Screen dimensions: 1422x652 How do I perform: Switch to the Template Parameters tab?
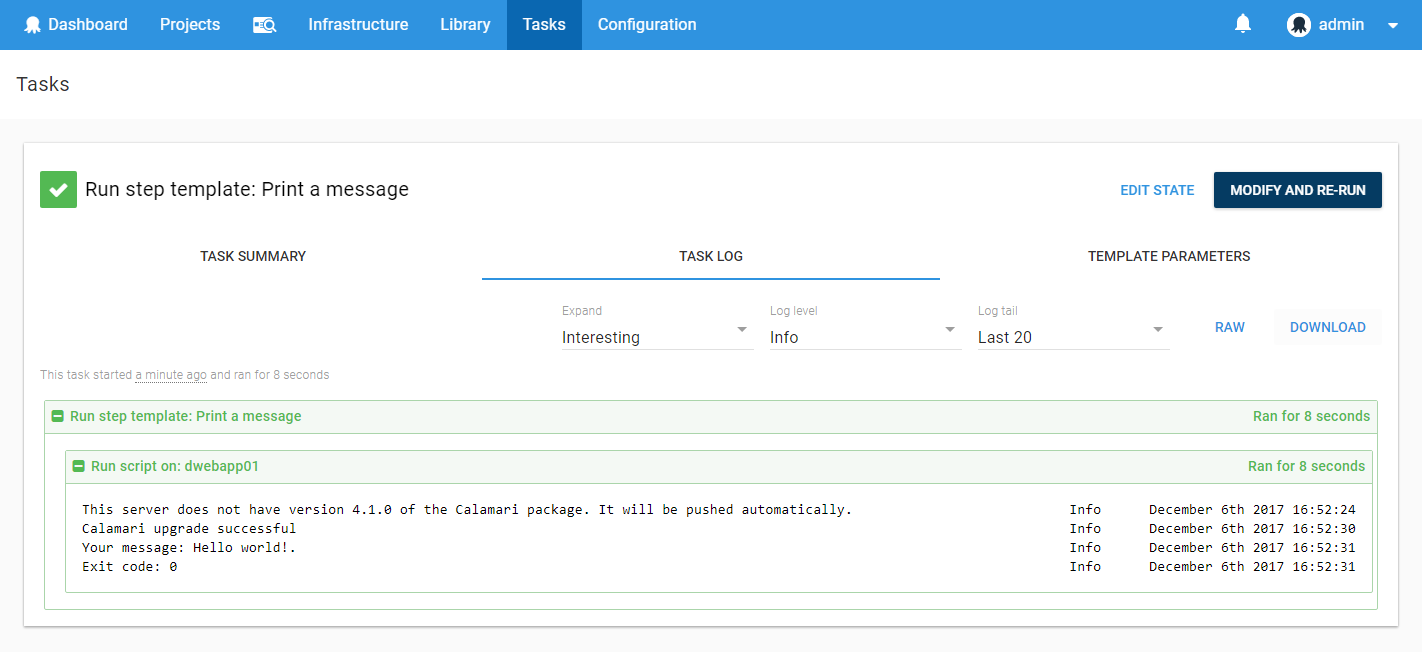(x=1168, y=256)
